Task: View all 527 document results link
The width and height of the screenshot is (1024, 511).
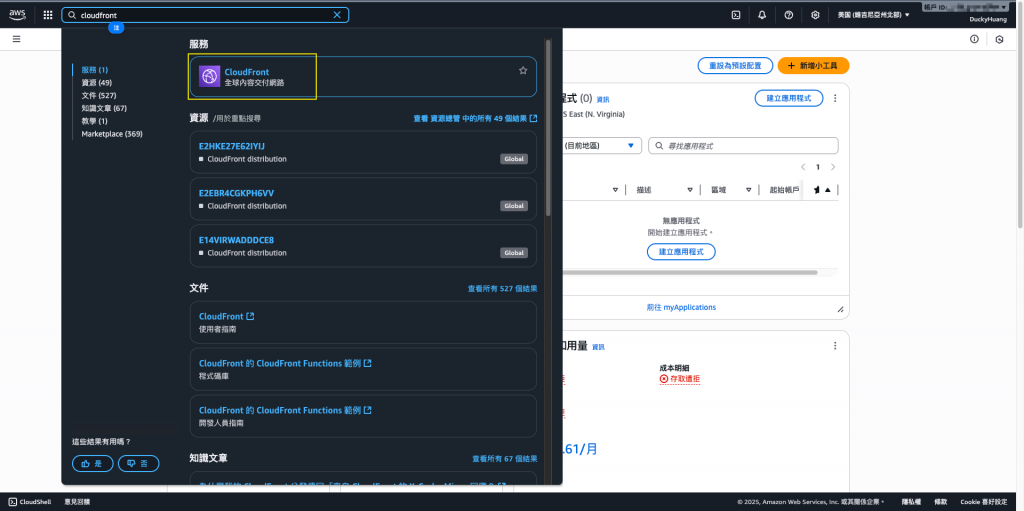Action: tap(502, 288)
